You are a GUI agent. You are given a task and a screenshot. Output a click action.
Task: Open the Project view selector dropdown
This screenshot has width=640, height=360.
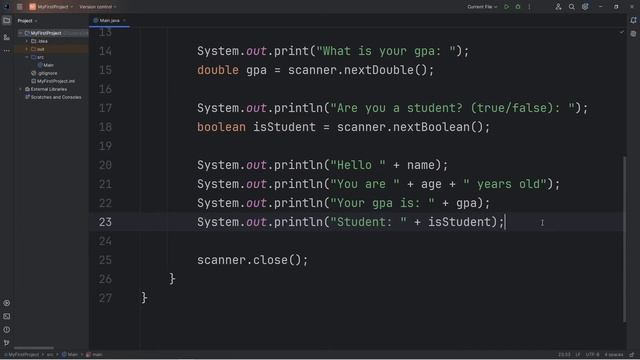(27, 20)
